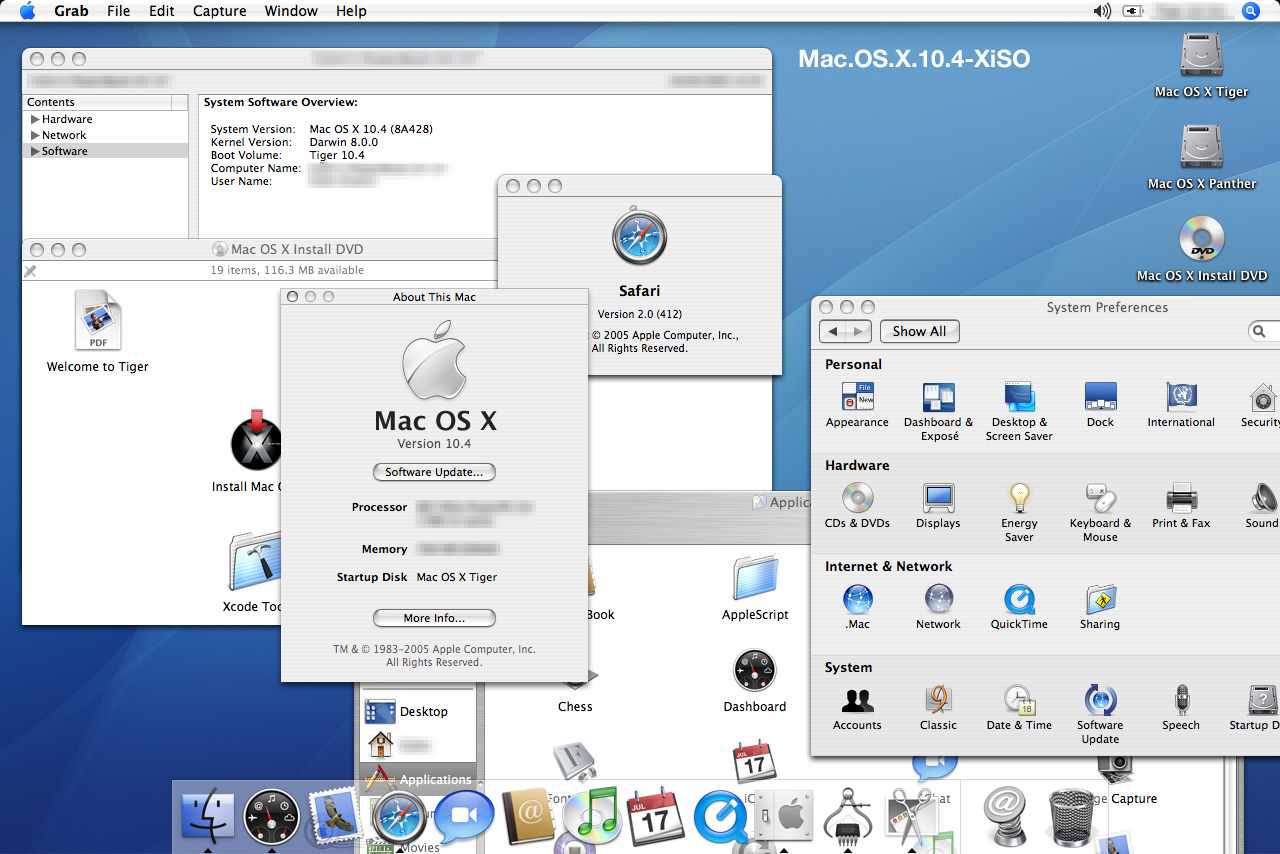
Task: Click the volume icon in menu bar
Action: [1102, 11]
